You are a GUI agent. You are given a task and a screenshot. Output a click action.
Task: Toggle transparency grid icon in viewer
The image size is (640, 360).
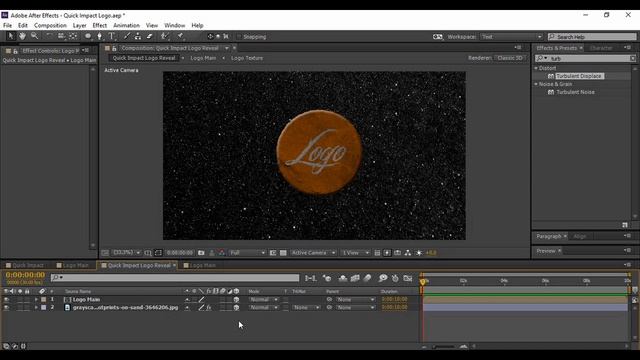[x=283, y=253]
